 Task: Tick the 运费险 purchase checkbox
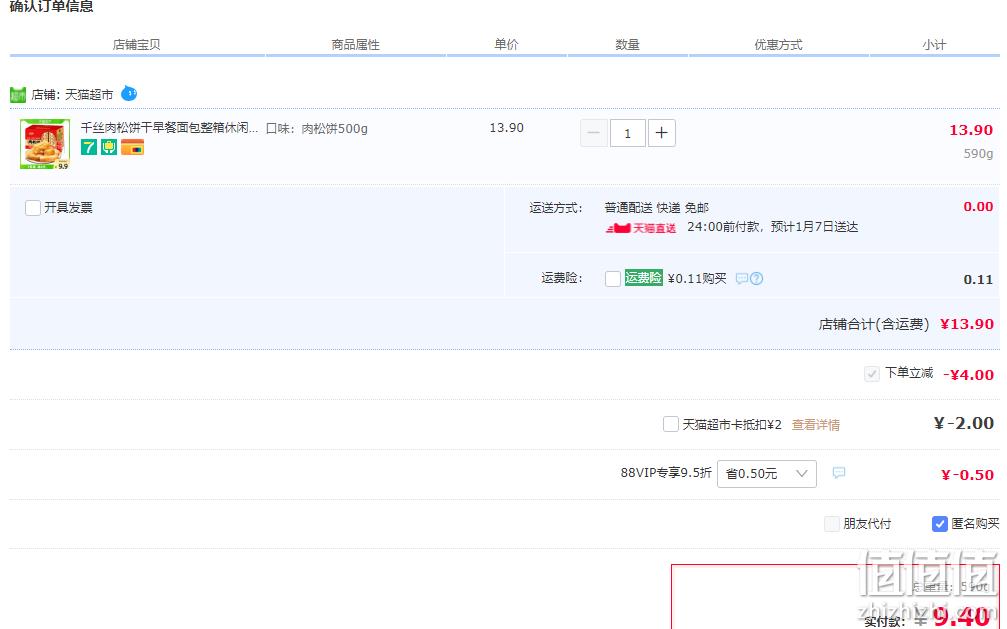(x=613, y=278)
